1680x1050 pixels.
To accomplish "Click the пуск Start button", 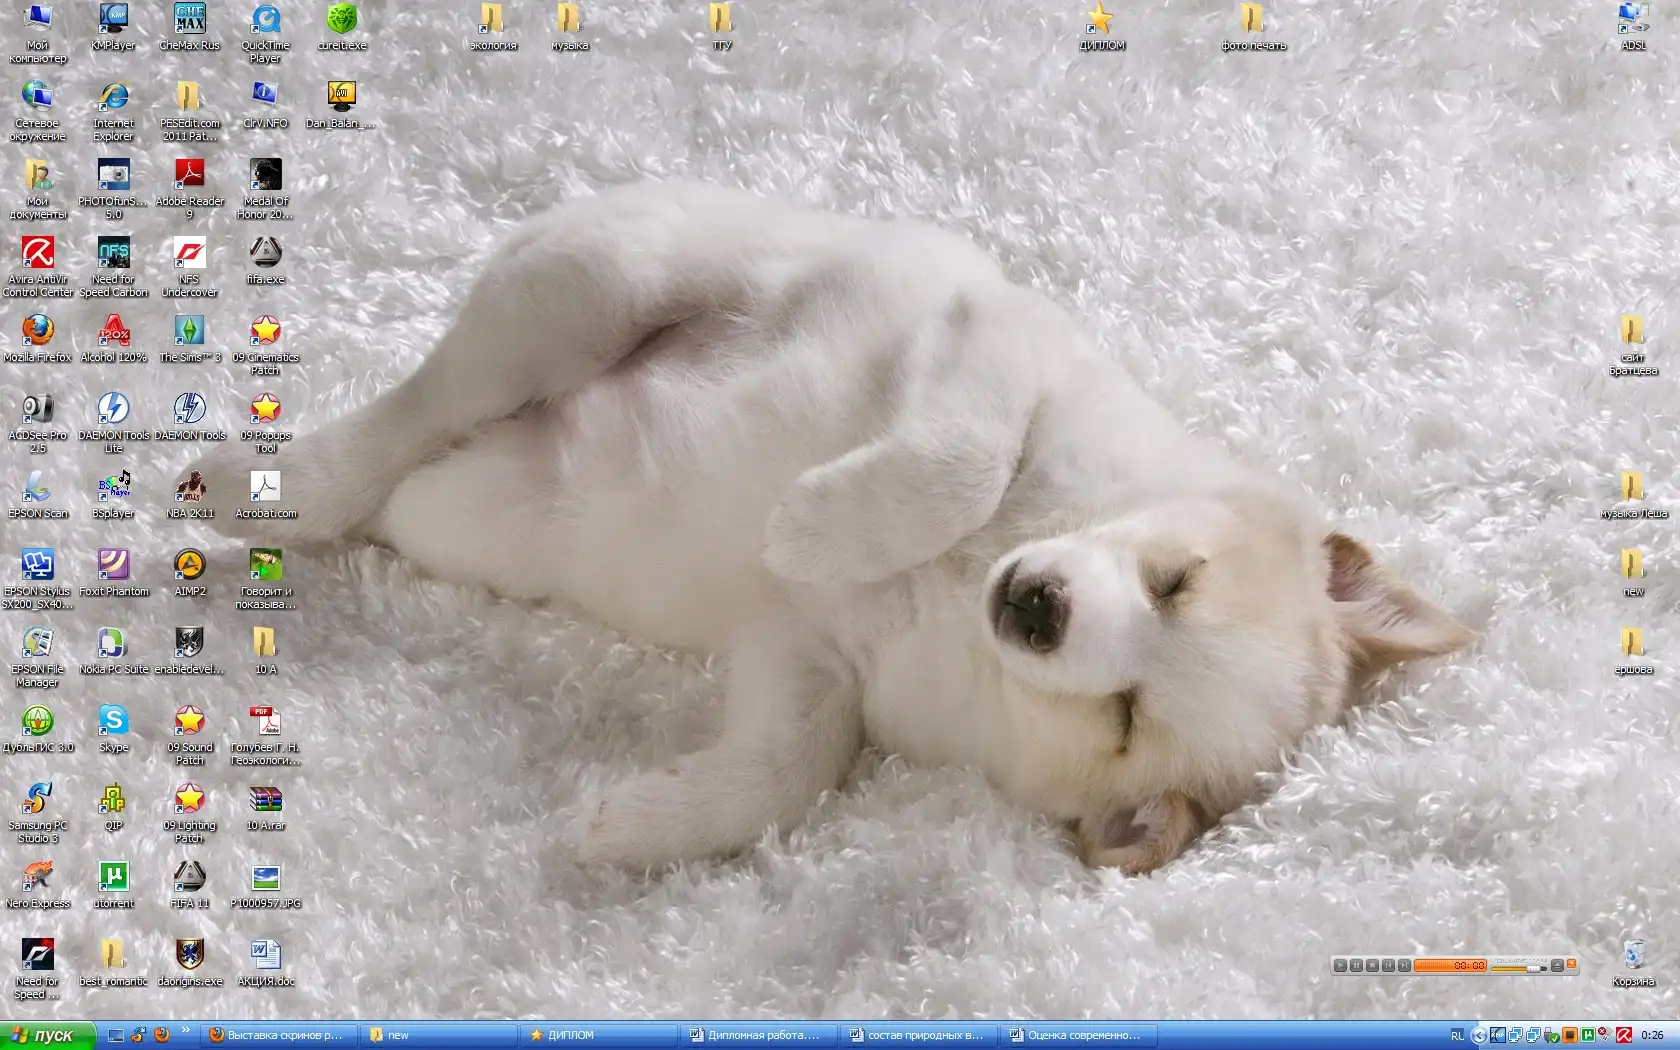I will (46, 1035).
